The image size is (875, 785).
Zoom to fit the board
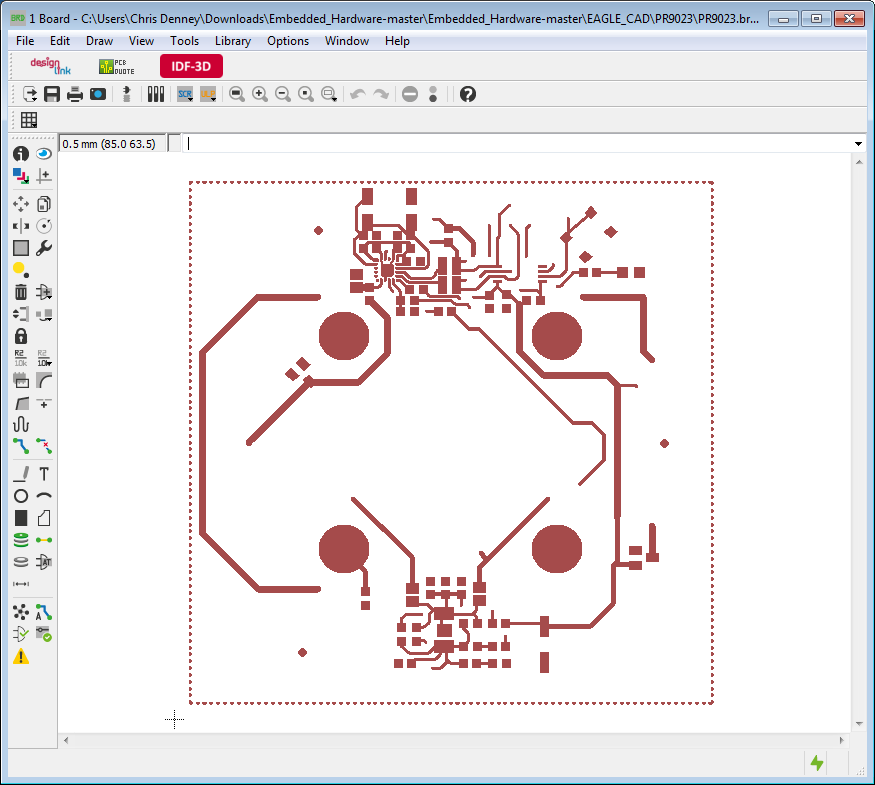click(x=237, y=94)
